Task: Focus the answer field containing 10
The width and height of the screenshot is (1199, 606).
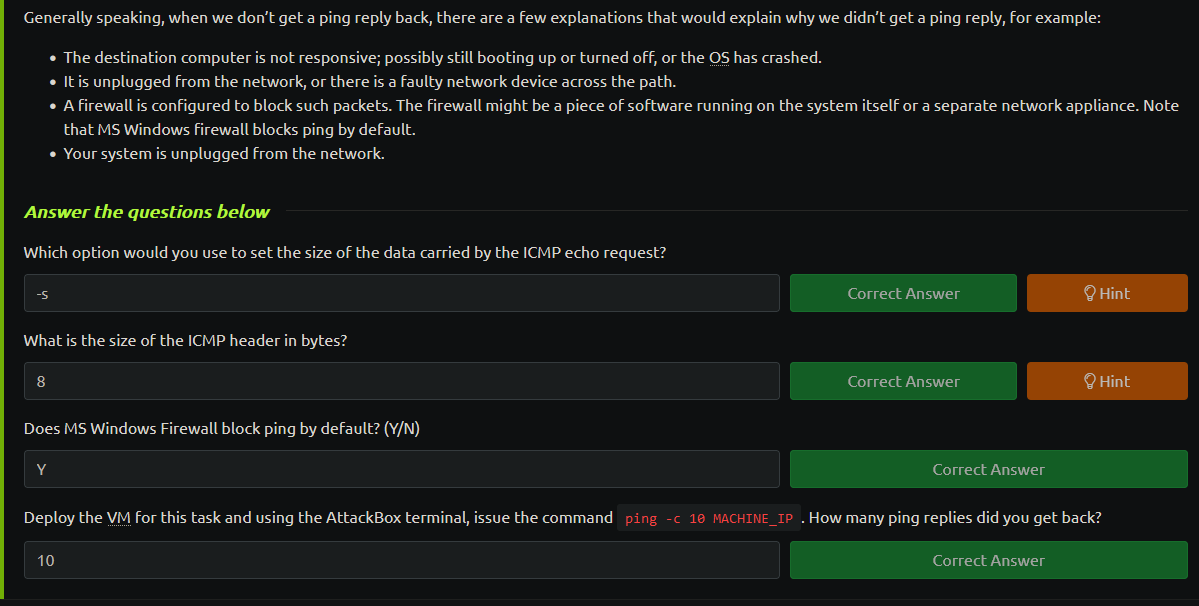Action: click(x=401, y=560)
